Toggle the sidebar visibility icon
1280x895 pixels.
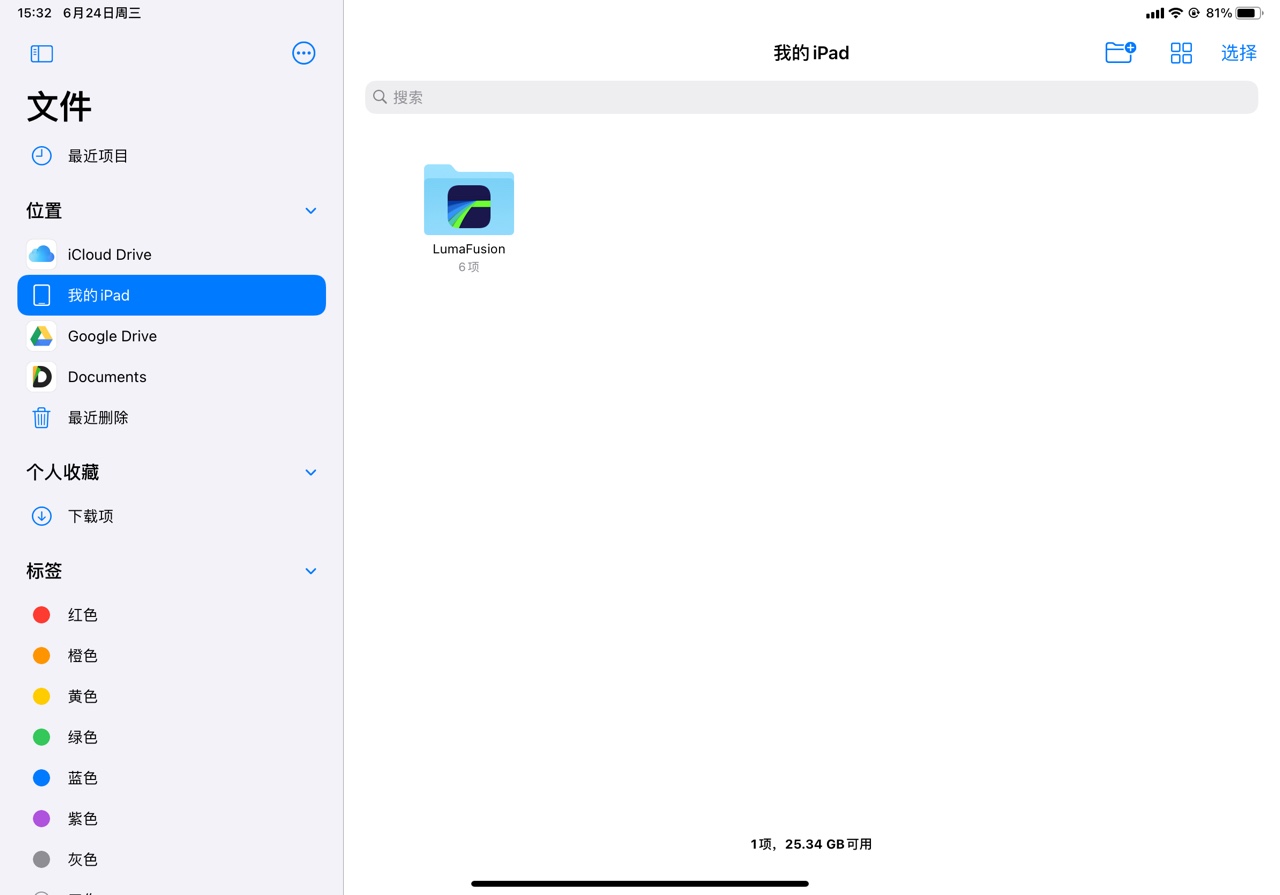(41, 53)
